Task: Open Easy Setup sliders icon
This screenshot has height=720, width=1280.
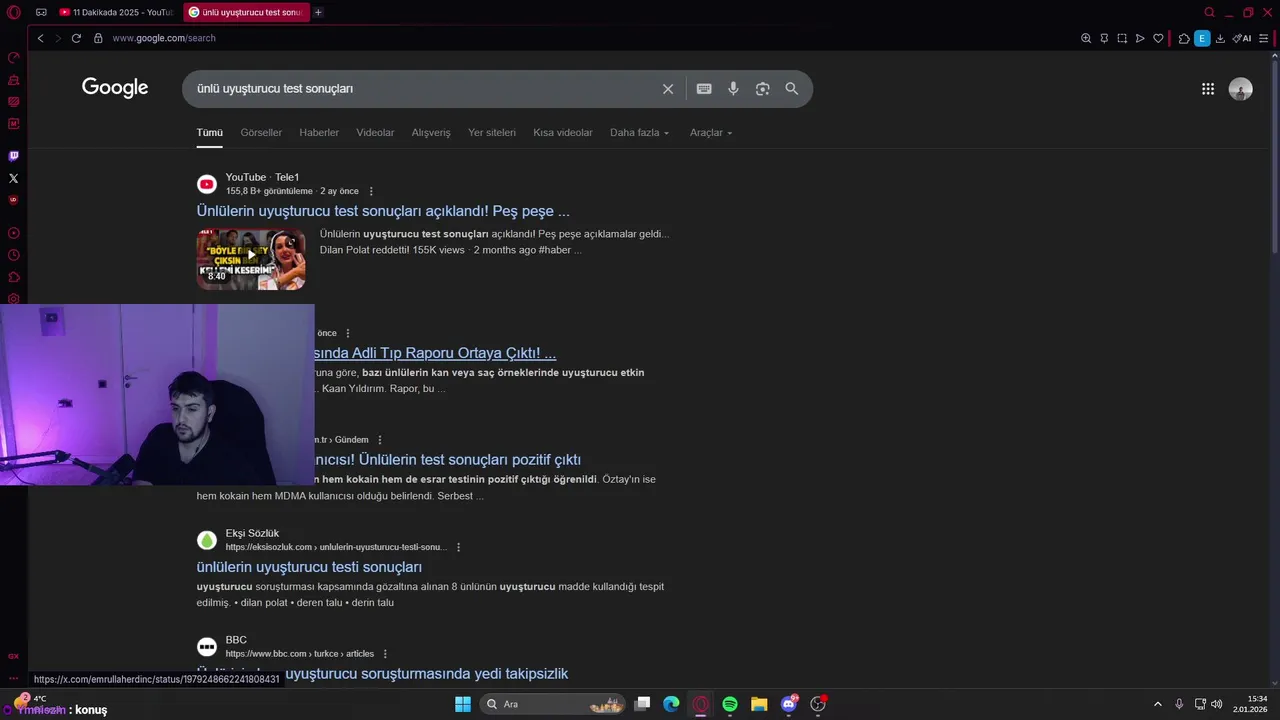Action: (x=1266, y=38)
